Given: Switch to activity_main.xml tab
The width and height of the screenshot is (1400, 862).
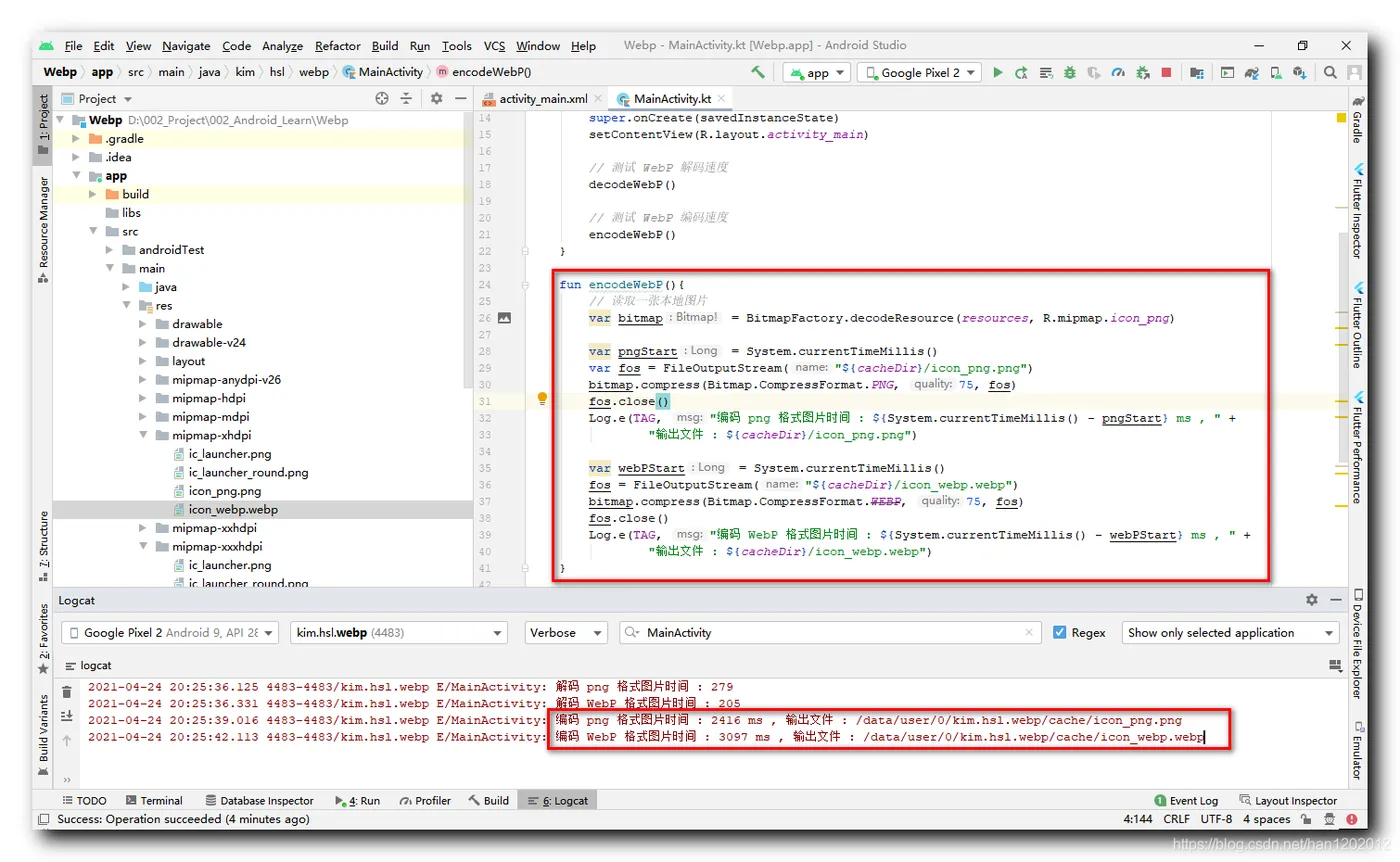Looking at the screenshot, I should point(541,99).
